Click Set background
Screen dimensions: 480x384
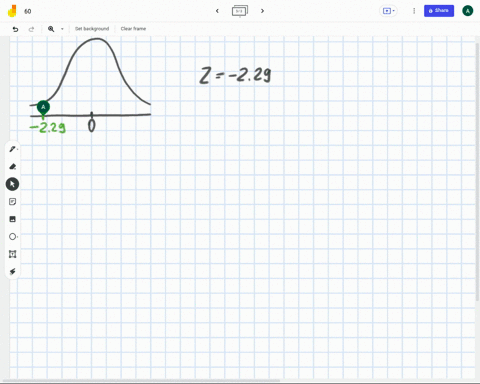click(x=92, y=29)
